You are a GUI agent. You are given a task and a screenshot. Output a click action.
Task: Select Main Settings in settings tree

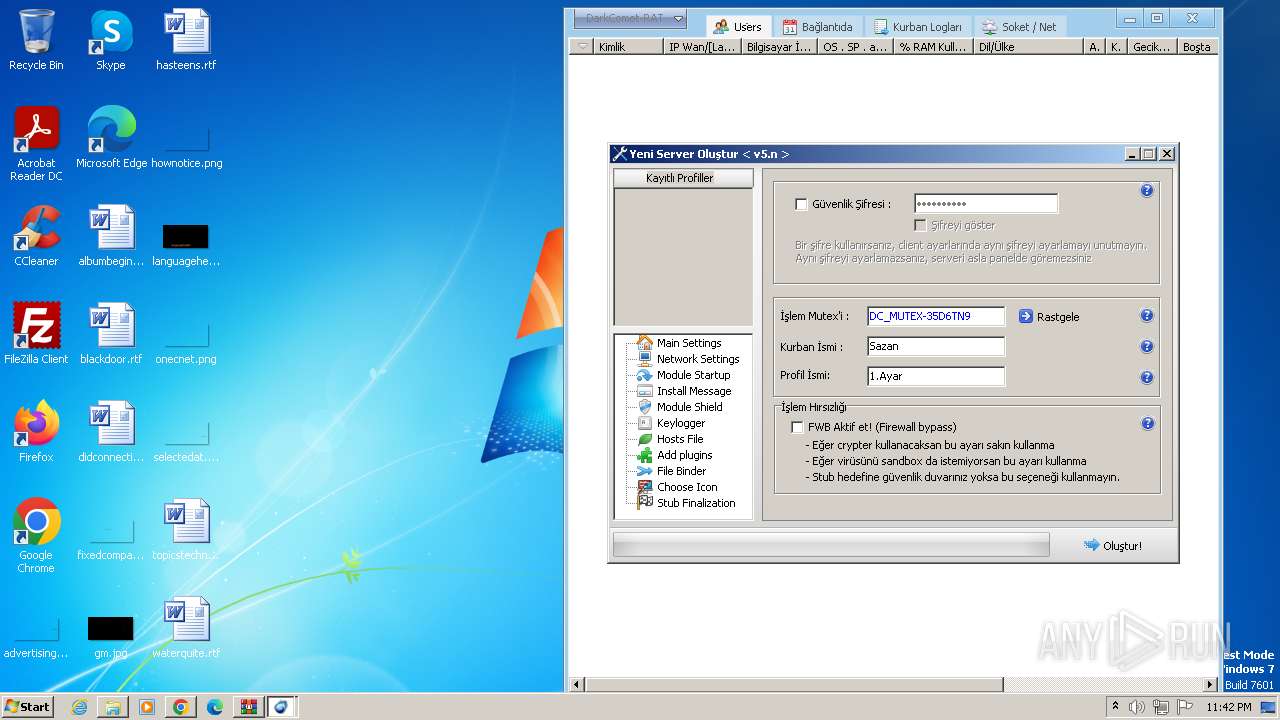688,343
